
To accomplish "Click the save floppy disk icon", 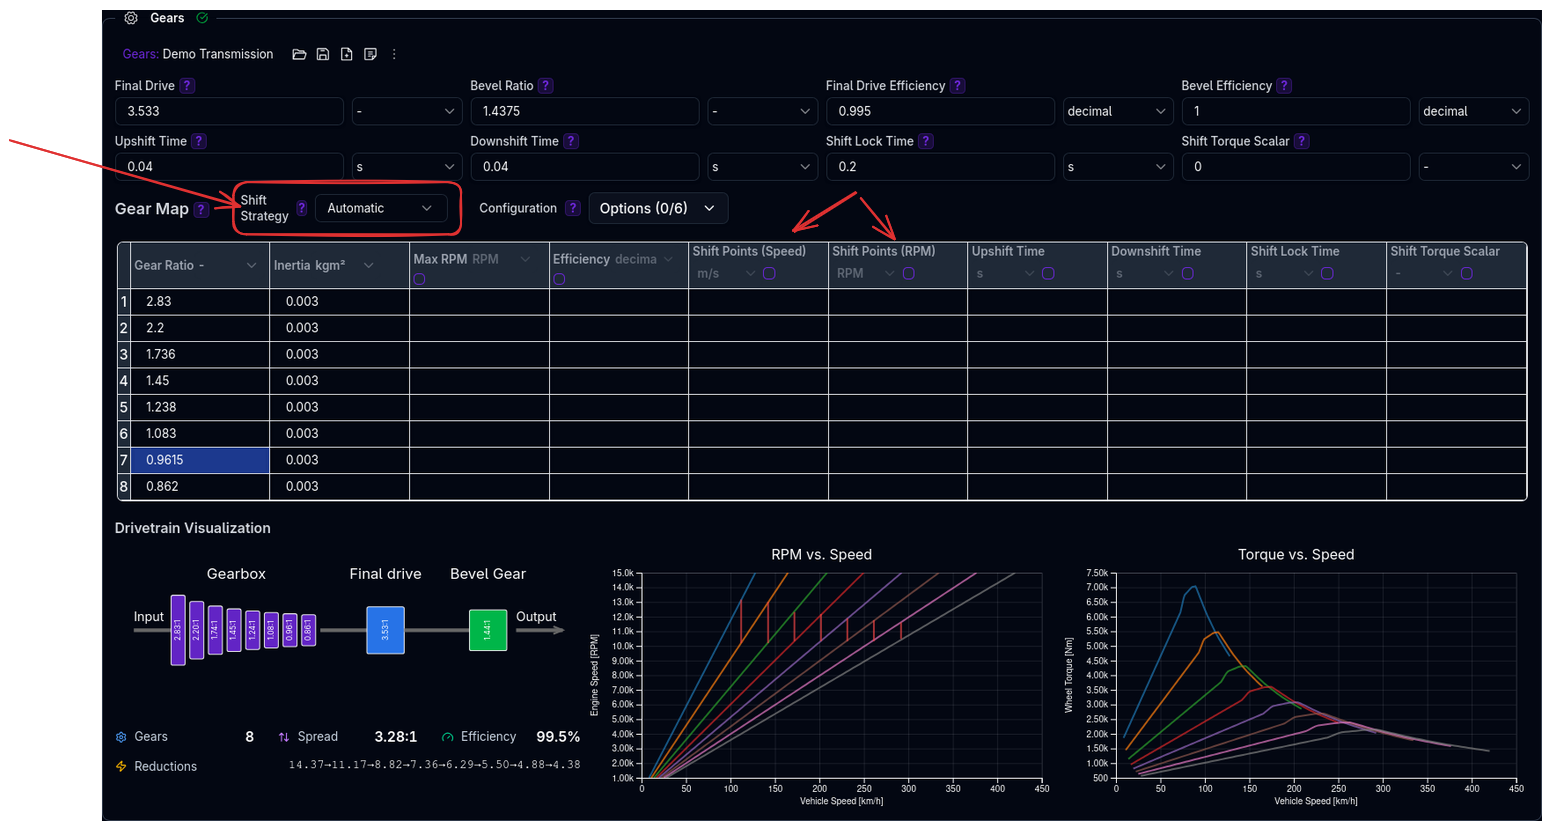I will (323, 54).
